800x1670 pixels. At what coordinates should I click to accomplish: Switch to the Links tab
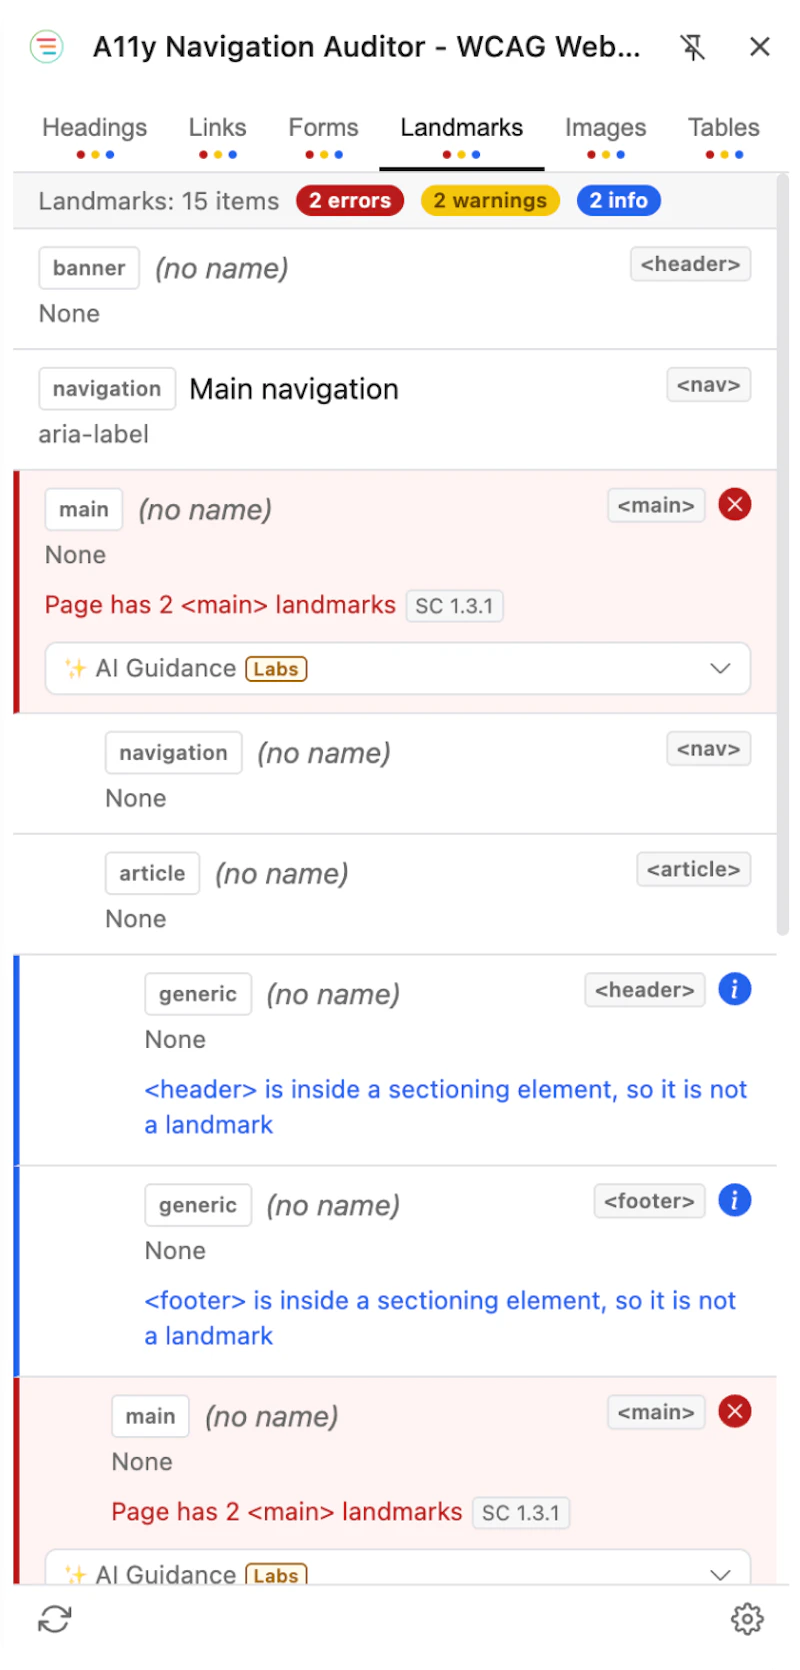pos(217,137)
